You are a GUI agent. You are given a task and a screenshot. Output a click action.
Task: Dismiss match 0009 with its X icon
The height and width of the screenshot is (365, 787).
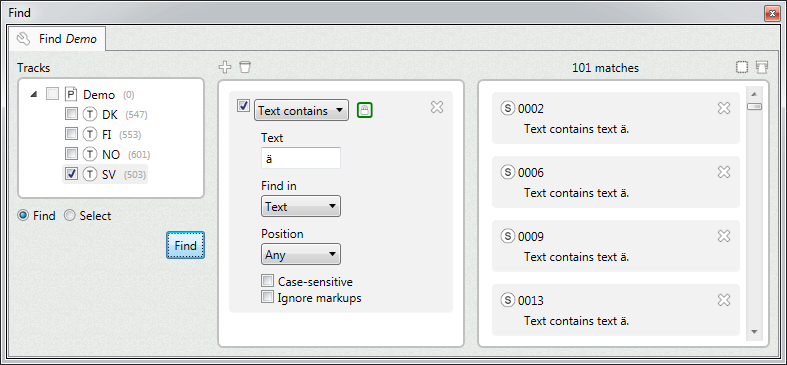pyautogui.click(x=724, y=236)
